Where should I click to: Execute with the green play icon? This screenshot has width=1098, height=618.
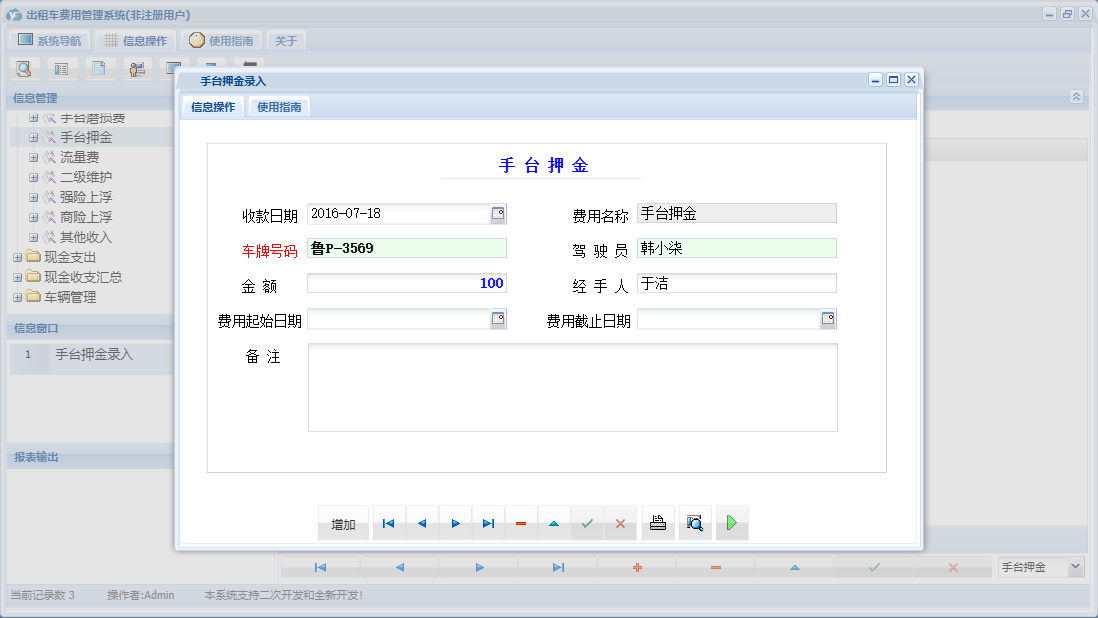pyautogui.click(x=731, y=522)
